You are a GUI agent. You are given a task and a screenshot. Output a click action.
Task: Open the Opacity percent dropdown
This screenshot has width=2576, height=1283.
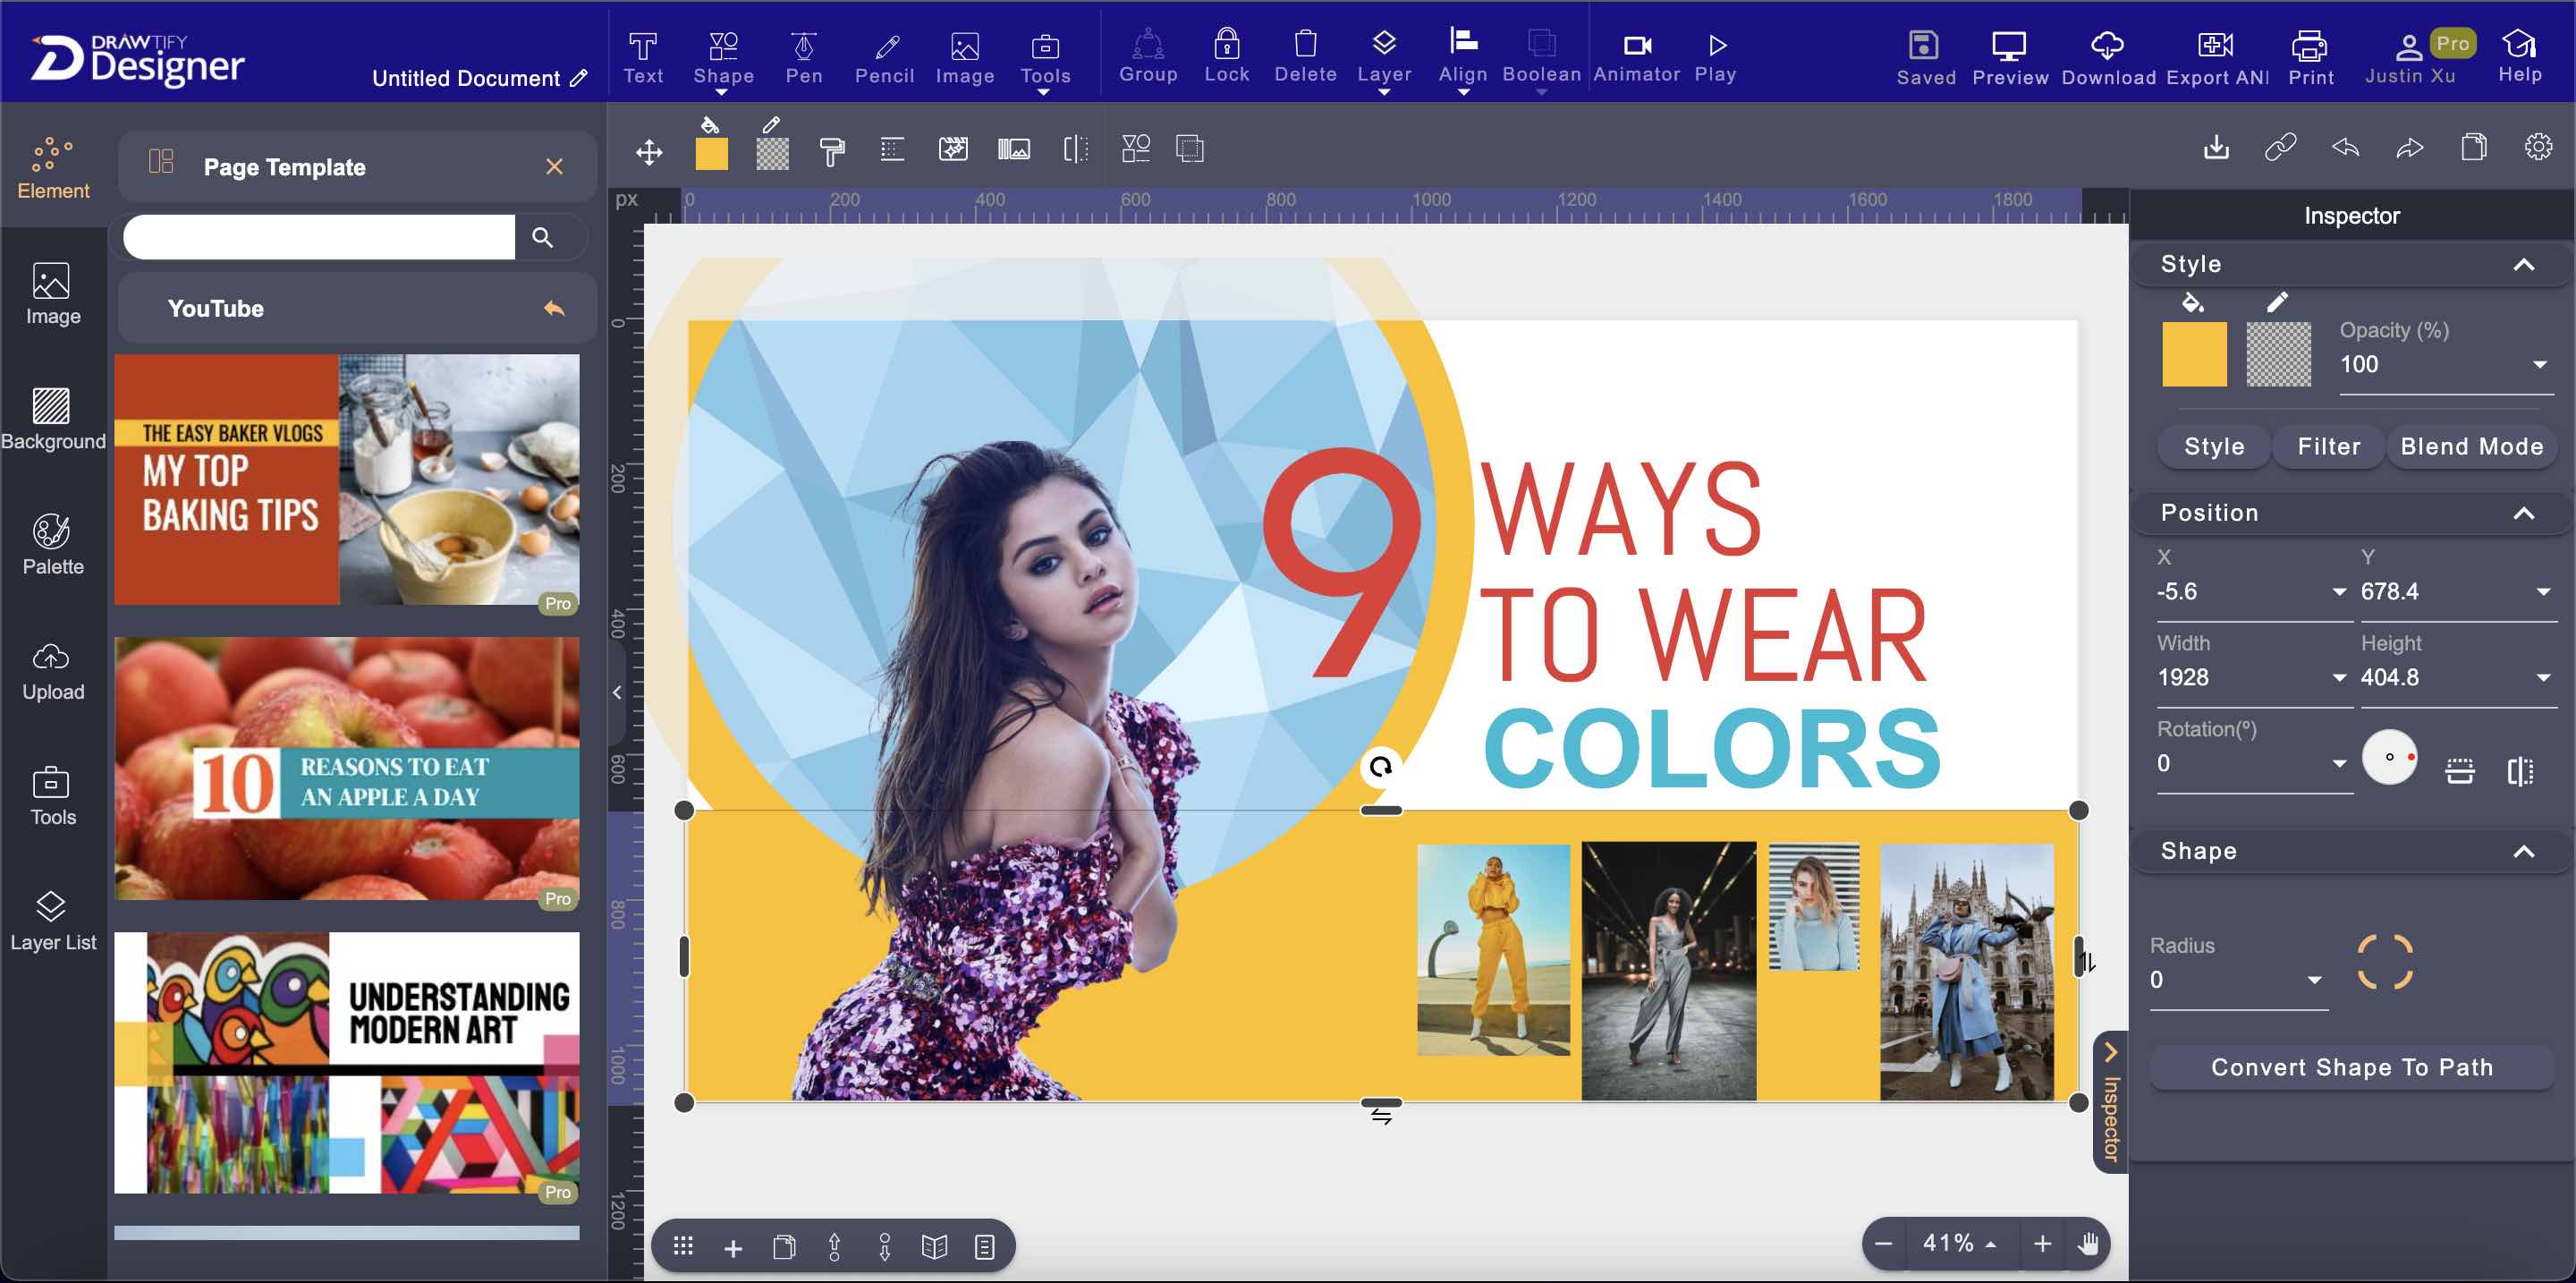click(2539, 365)
